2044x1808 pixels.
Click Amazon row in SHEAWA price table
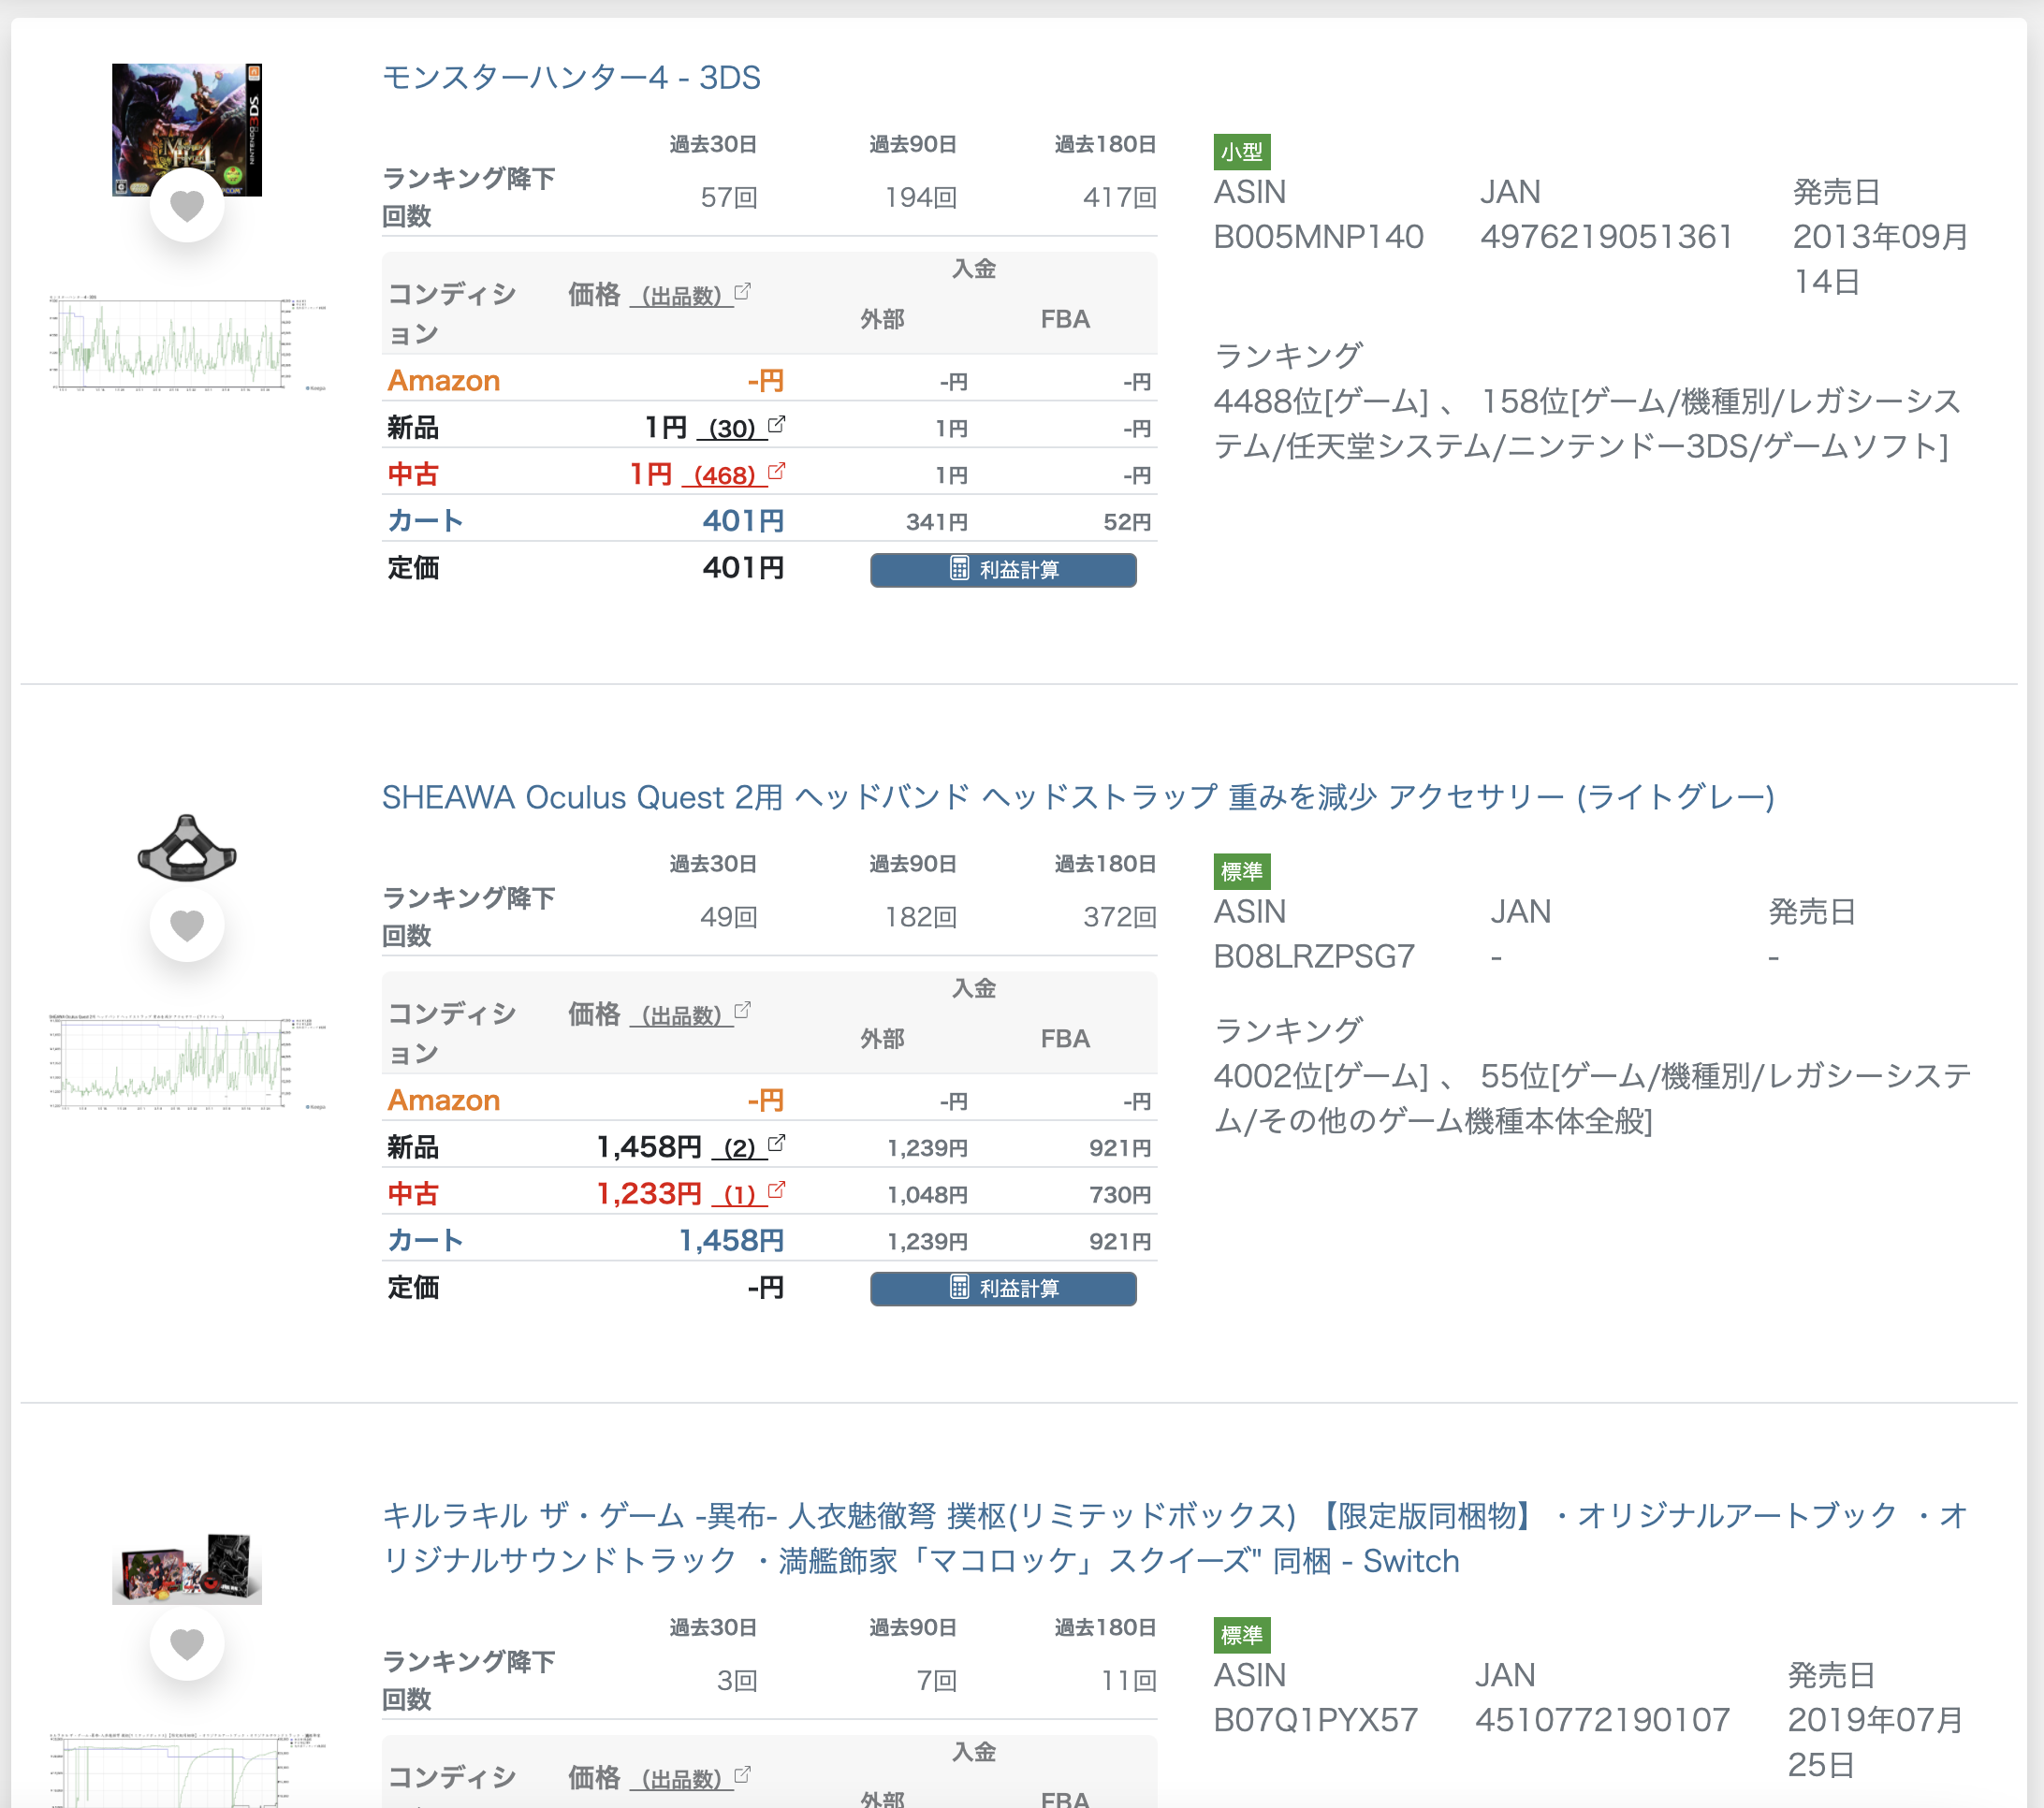[x=770, y=1100]
